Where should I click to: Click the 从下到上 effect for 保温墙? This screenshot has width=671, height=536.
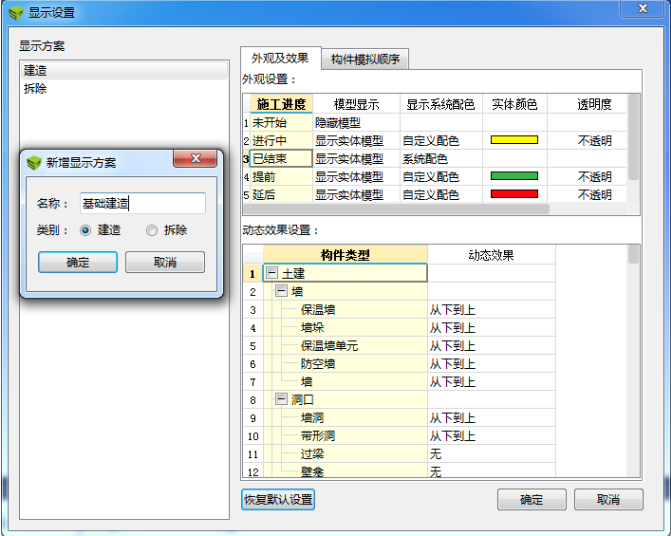pos(491,309)
